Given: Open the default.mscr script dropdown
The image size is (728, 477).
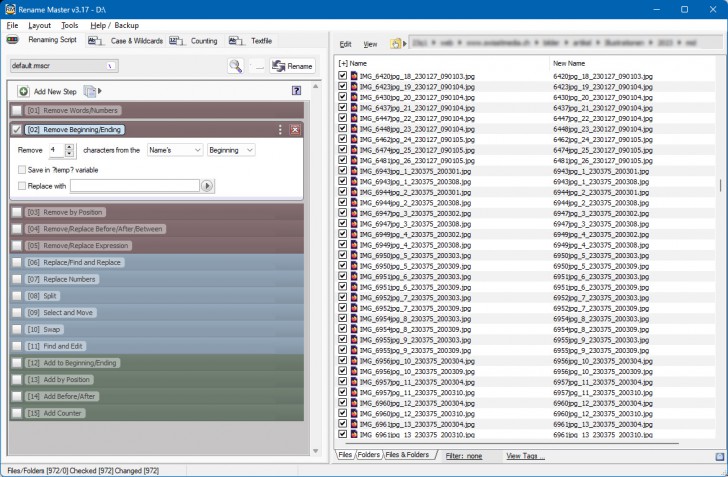Looking at the screenshot, I should click(x=64, y=66).
